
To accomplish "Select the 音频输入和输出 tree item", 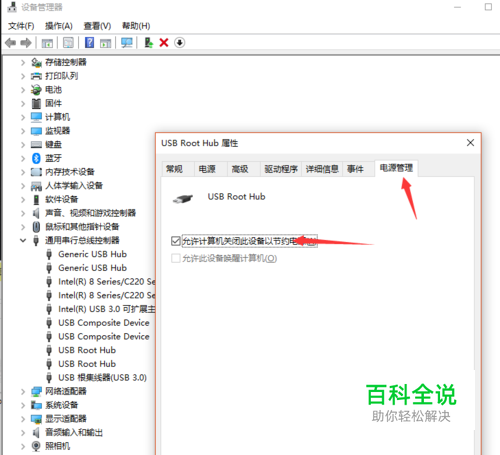I will coord(74,432).
